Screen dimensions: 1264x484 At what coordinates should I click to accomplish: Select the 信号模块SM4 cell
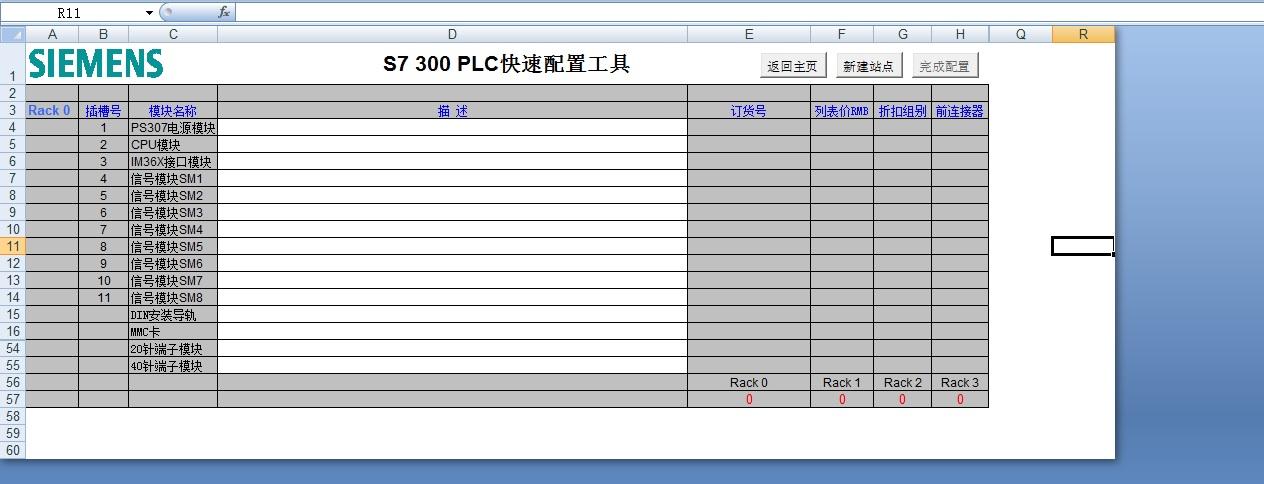[173, 230]
